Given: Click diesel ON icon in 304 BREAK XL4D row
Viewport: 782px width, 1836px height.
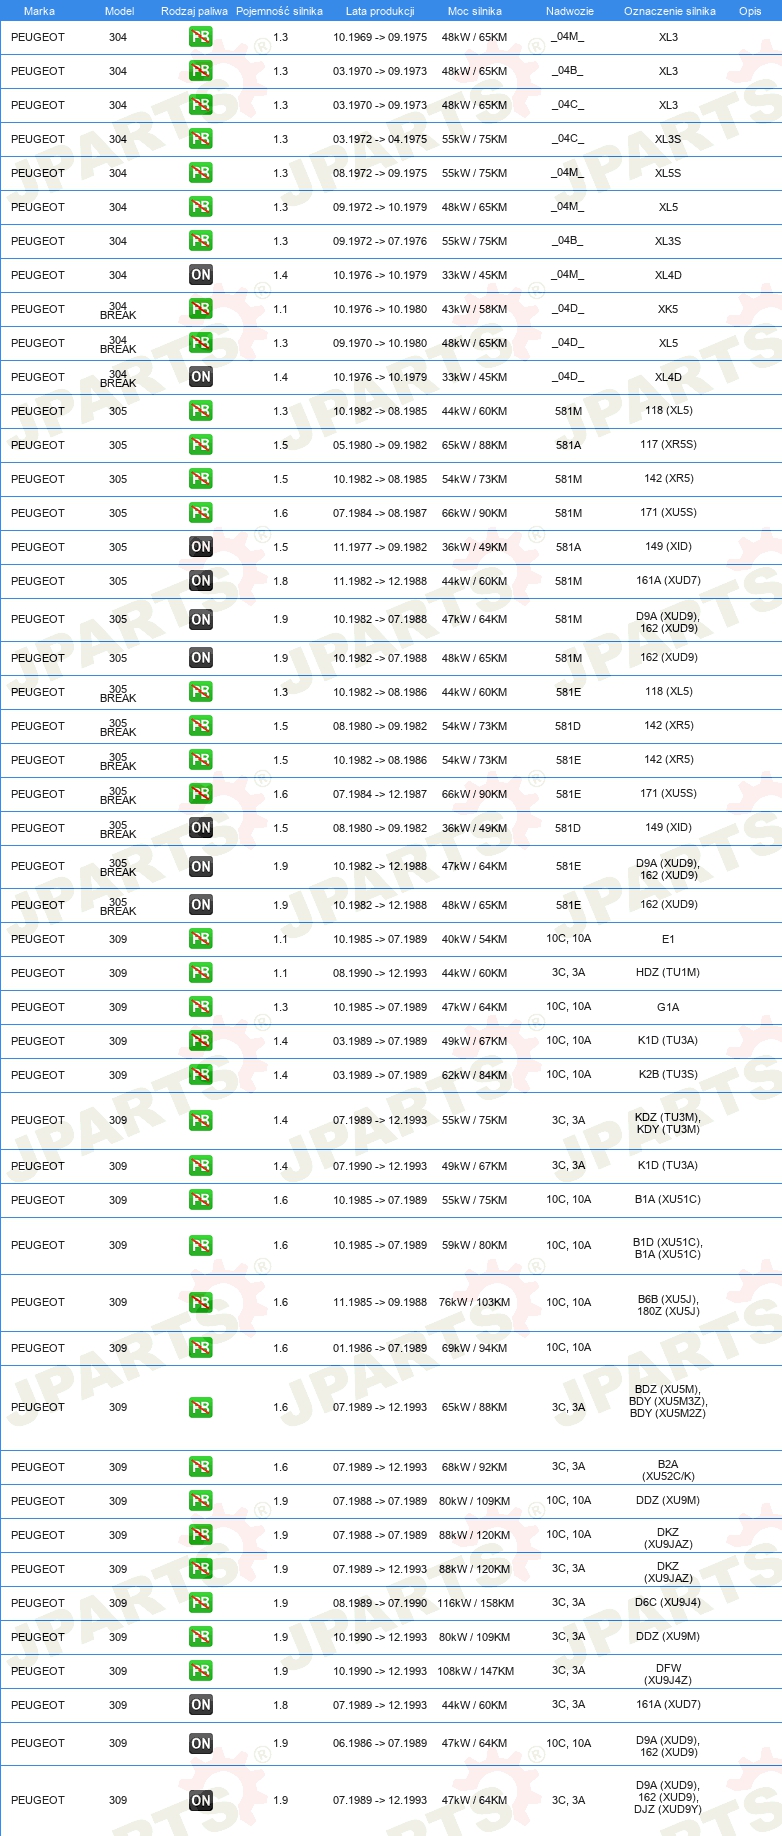Looking at the screenshot, I should click(x=201, y=377).
